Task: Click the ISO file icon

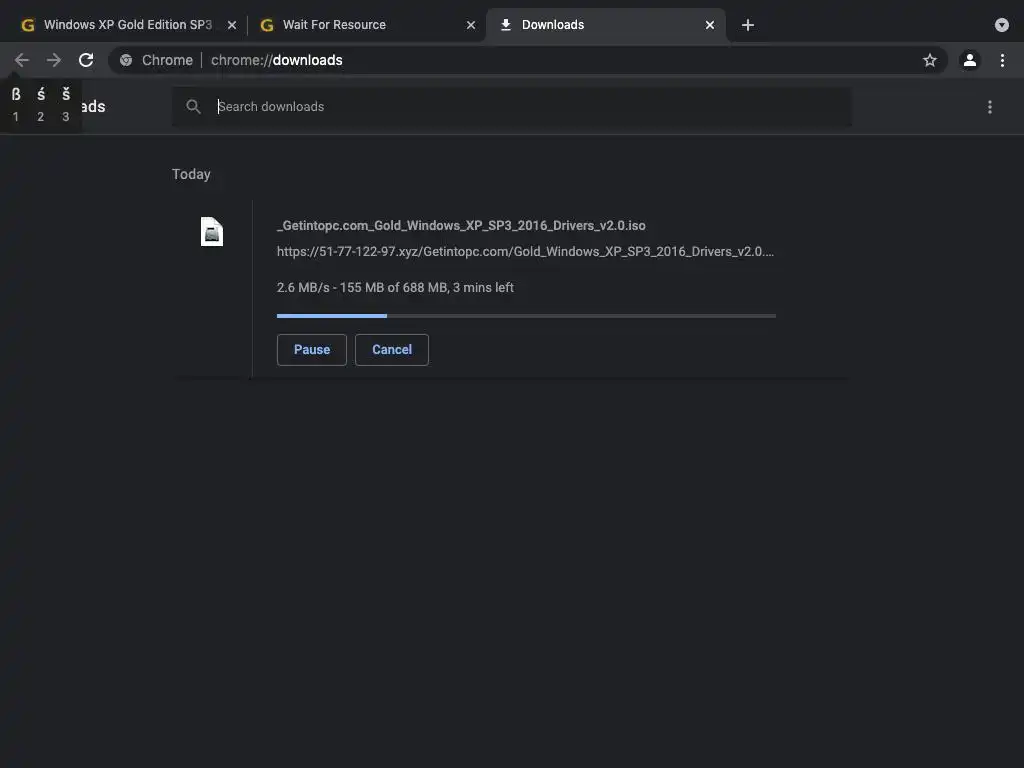Action: (212, 231)
